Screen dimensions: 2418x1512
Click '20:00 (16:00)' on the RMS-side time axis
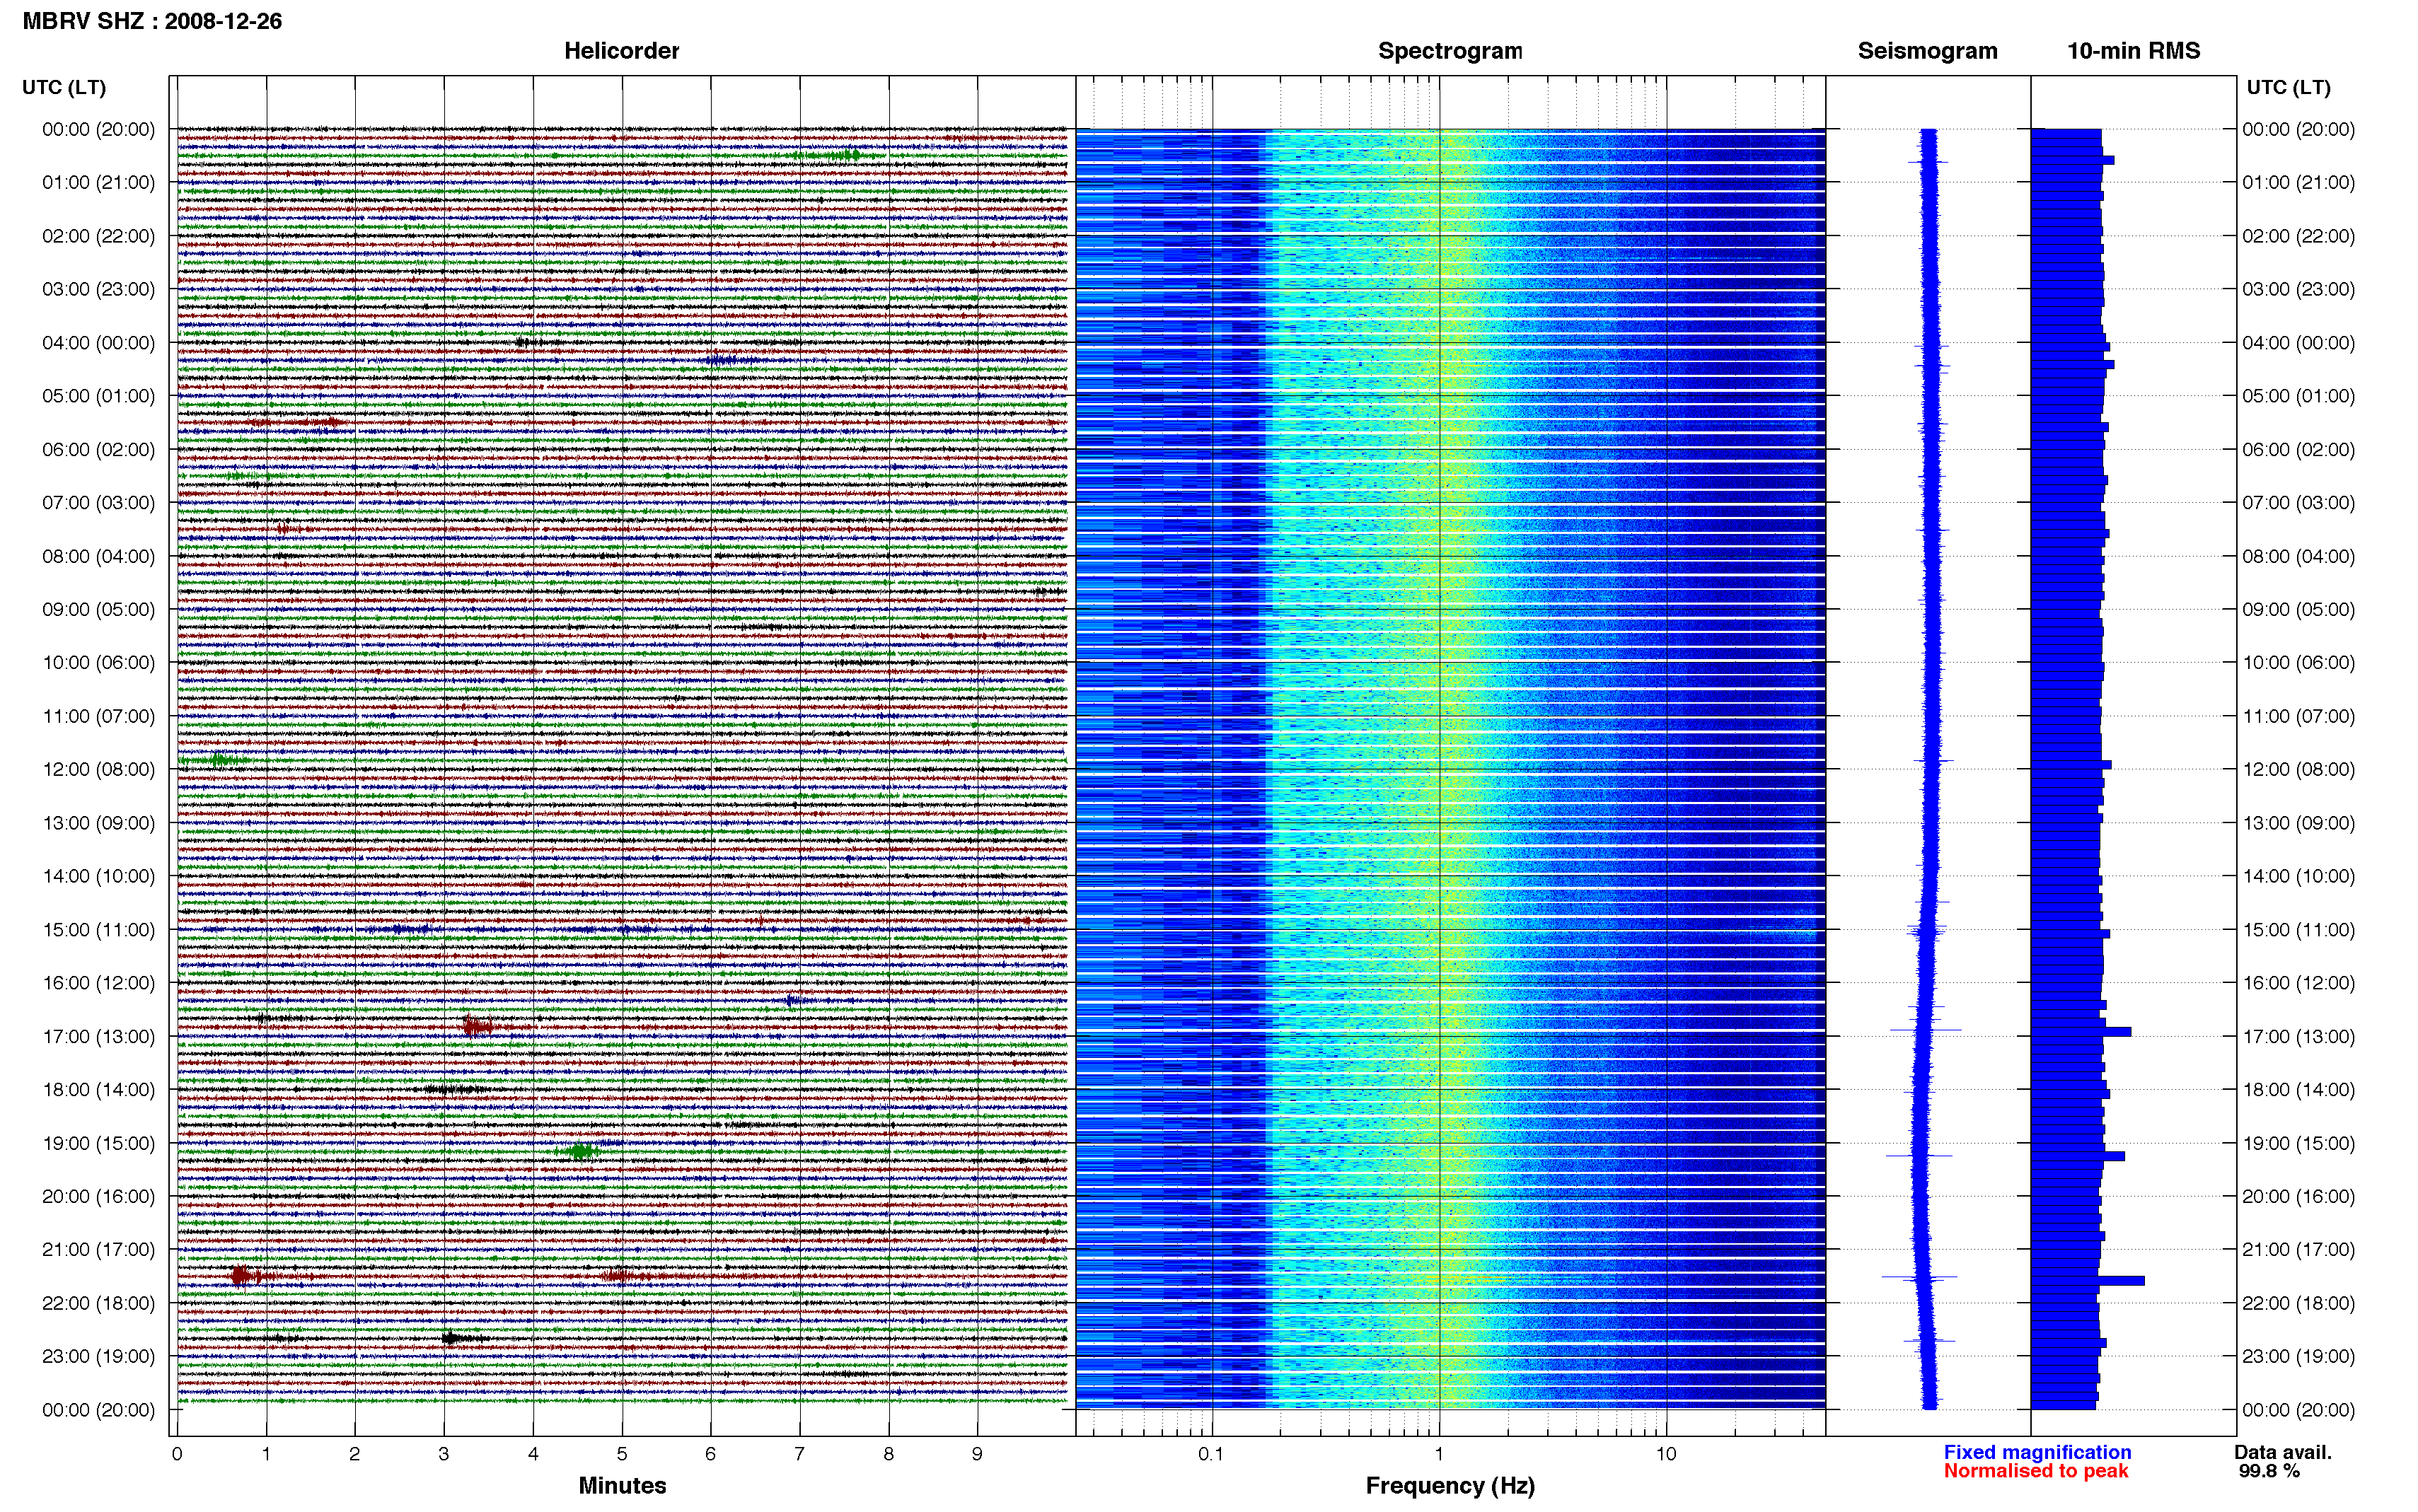click(x=2298, y=1196)
